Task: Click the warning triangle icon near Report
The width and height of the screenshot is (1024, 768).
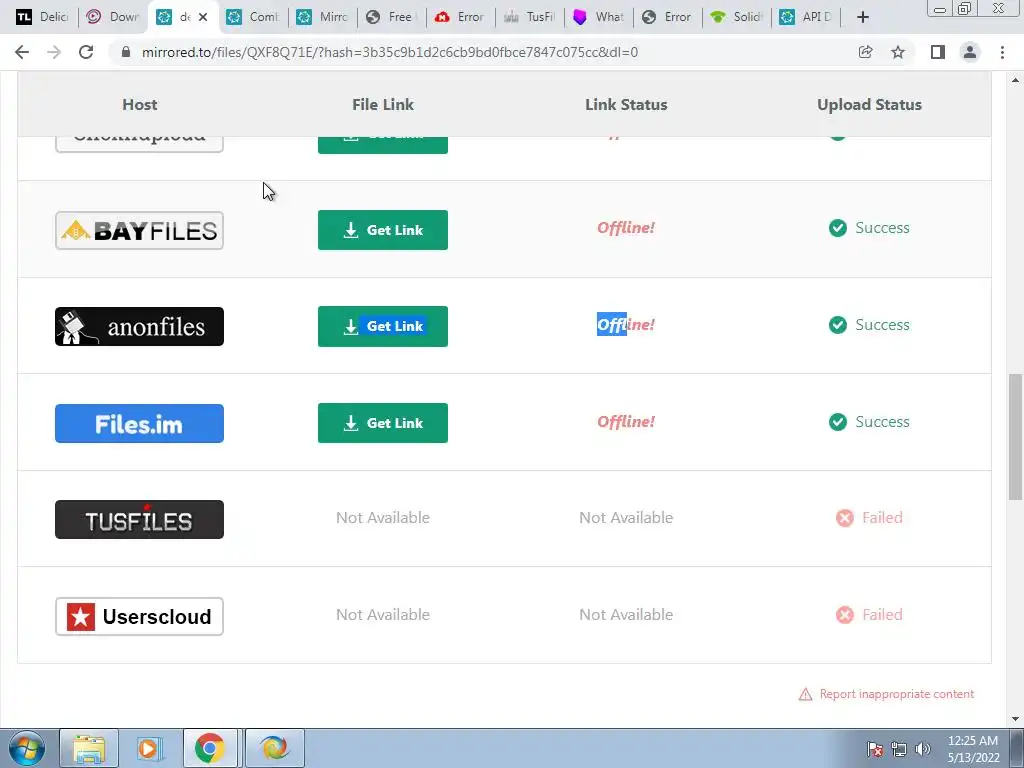Action: point(805,694)
